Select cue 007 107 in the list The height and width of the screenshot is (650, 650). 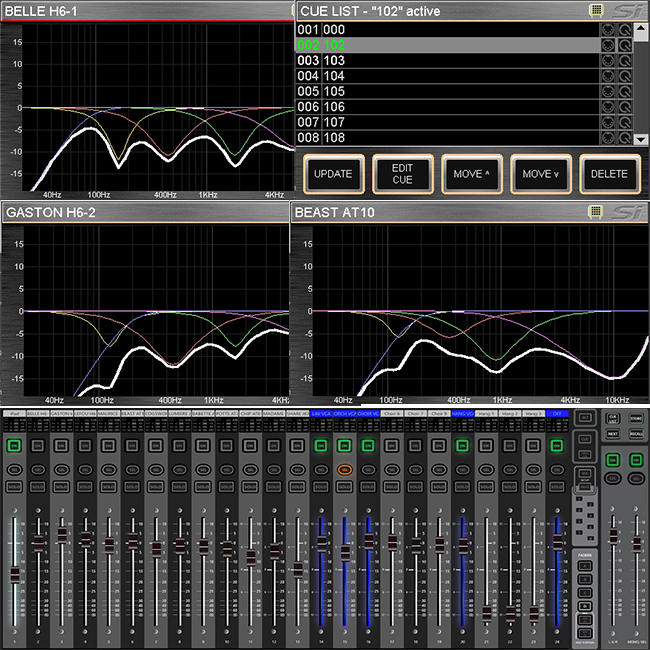point(448,122)
